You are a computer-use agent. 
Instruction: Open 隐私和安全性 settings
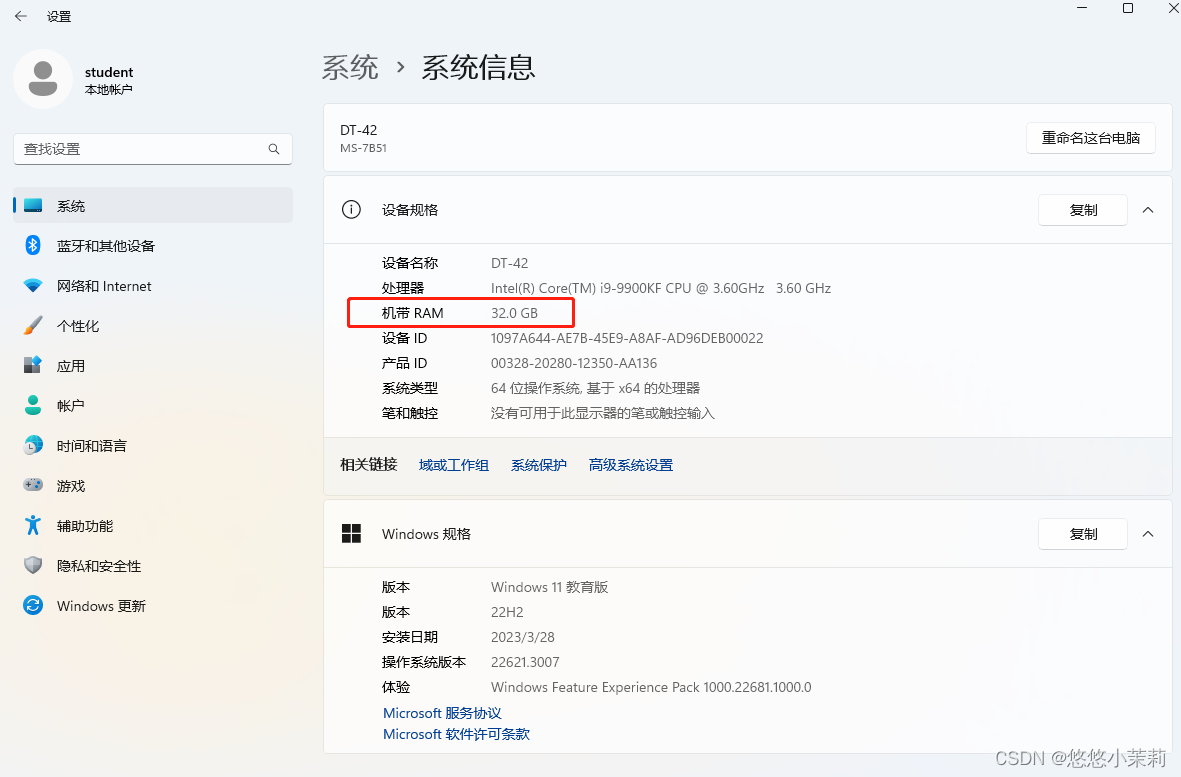153,565
